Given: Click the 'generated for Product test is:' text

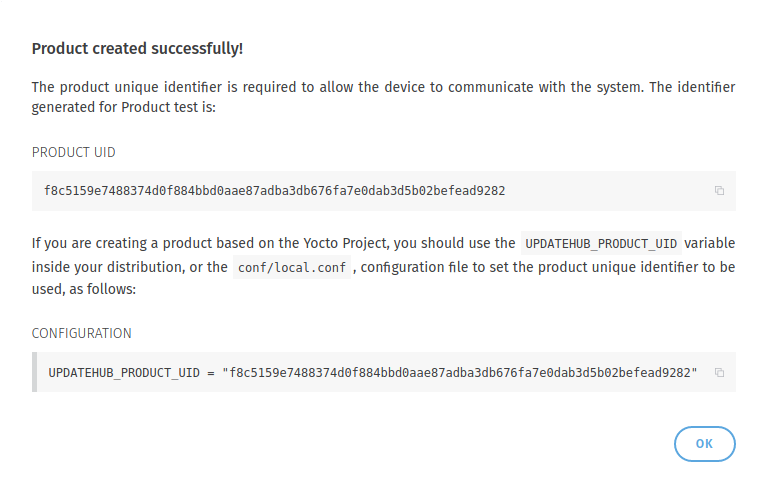Looking at the screenshot, I should [123, 107].
